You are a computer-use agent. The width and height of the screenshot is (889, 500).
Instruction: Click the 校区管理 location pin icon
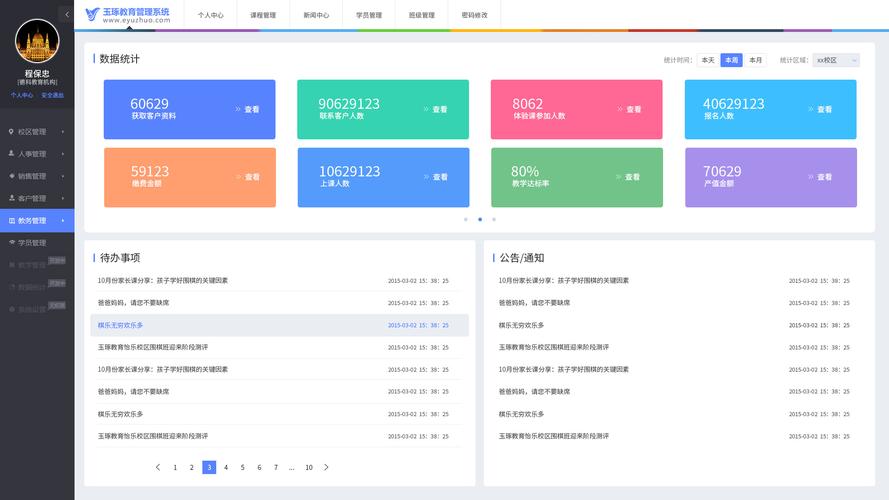point(11,132)
